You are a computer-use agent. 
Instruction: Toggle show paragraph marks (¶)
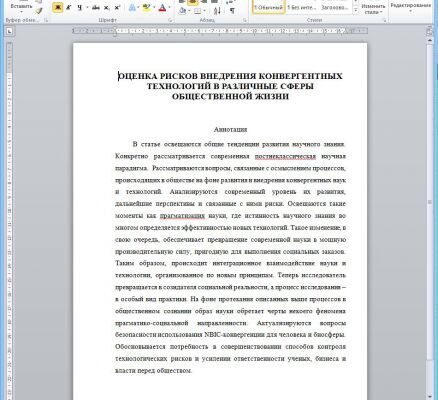point(232,11)
